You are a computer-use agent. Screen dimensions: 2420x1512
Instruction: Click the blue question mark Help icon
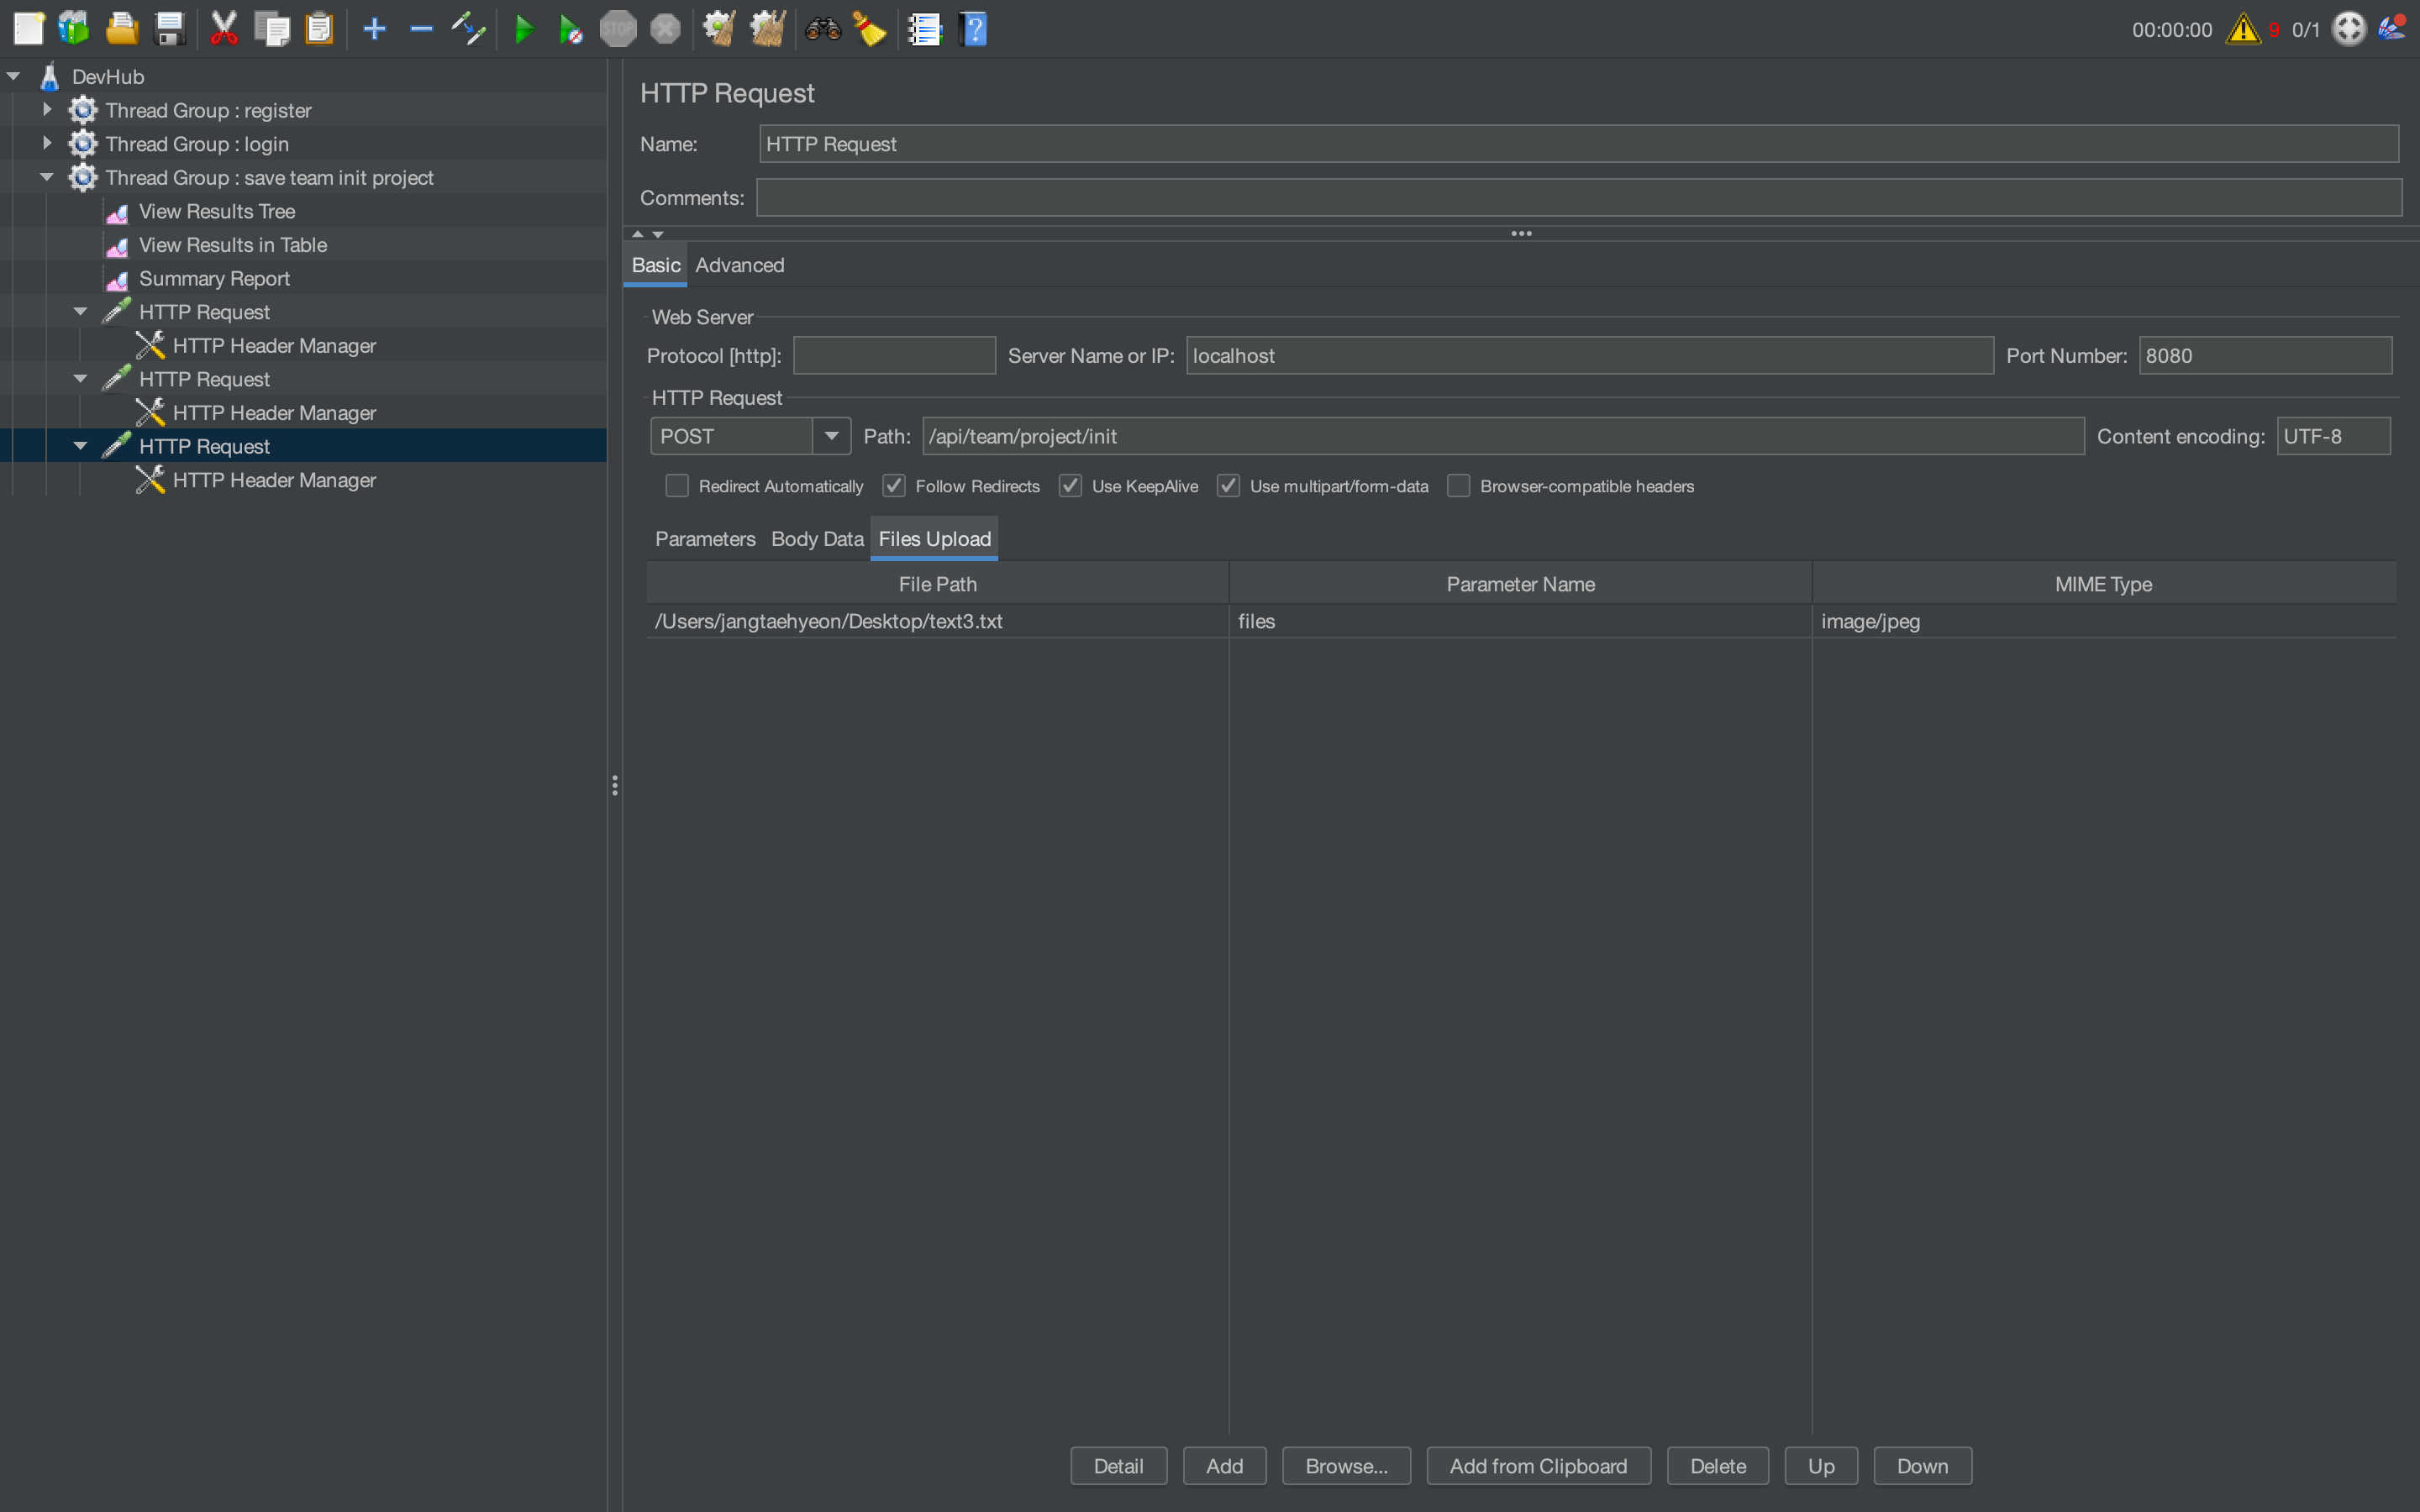pyautogui.click(x=973, y=29)
